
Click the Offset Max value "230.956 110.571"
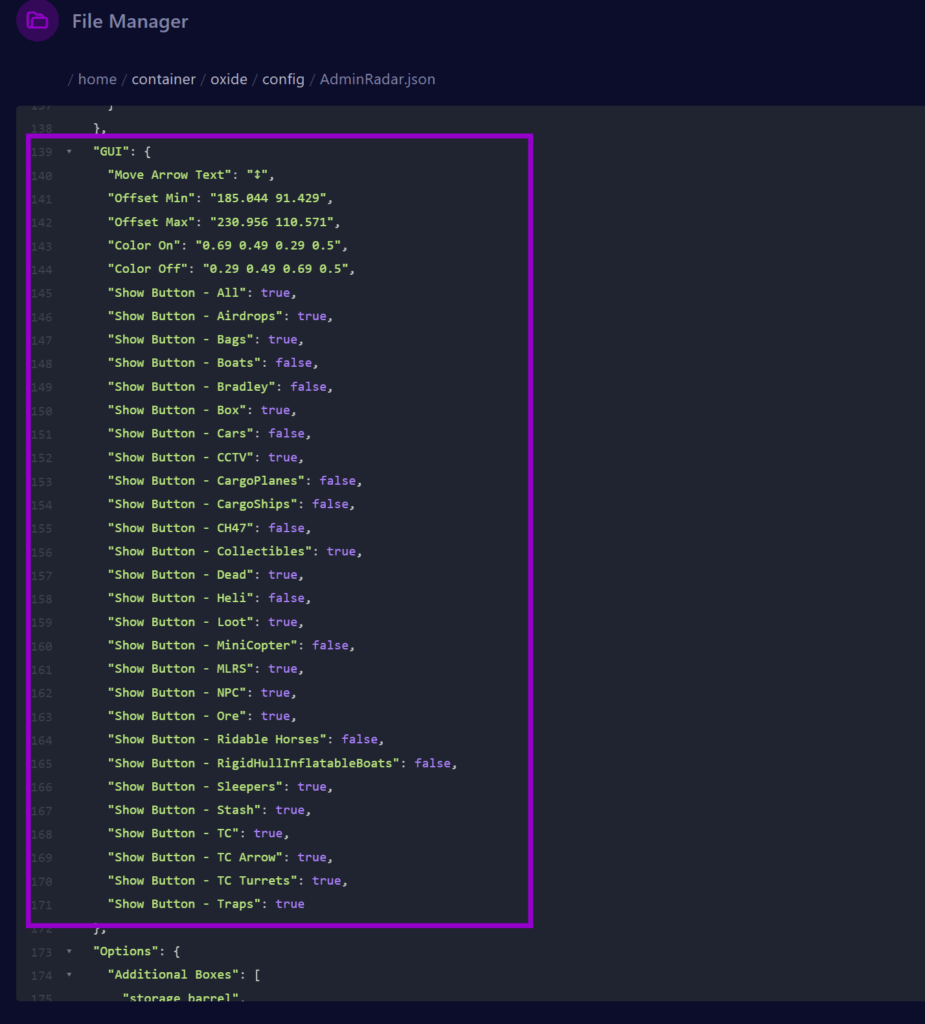click(272, 222)
